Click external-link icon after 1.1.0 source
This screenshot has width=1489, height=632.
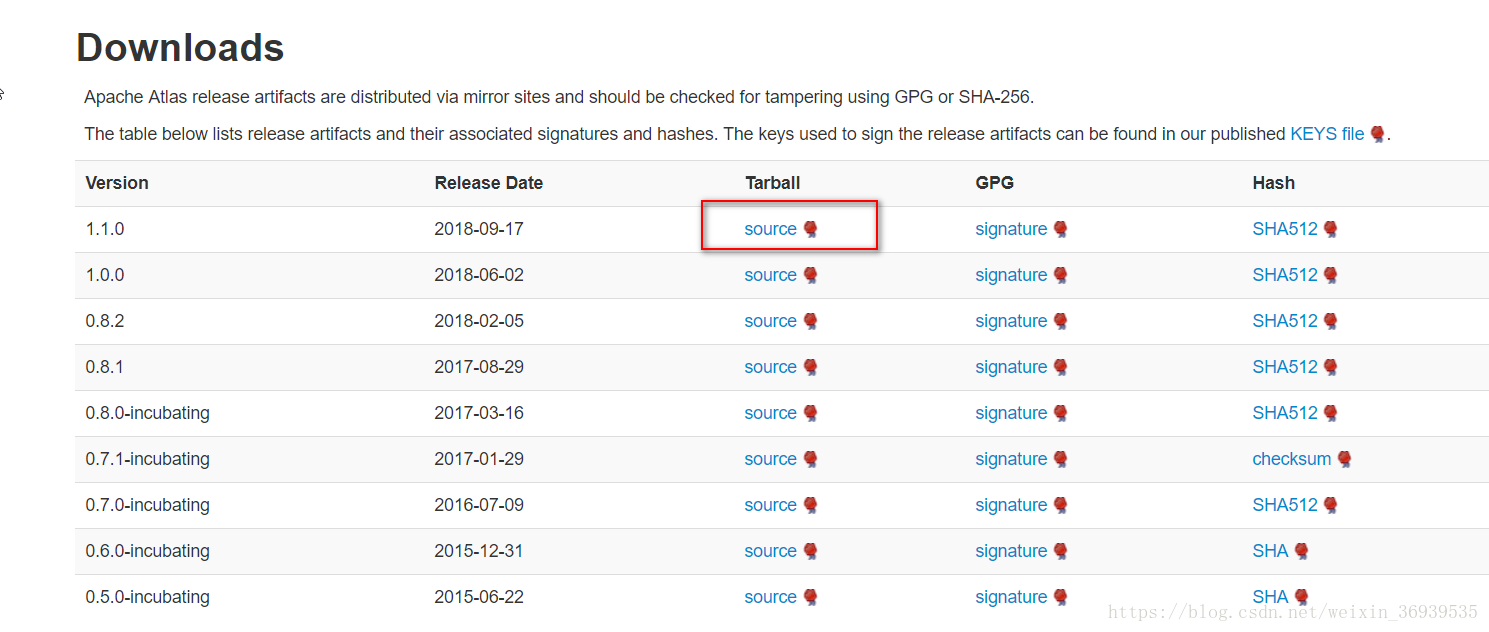[x=810, y=230]
